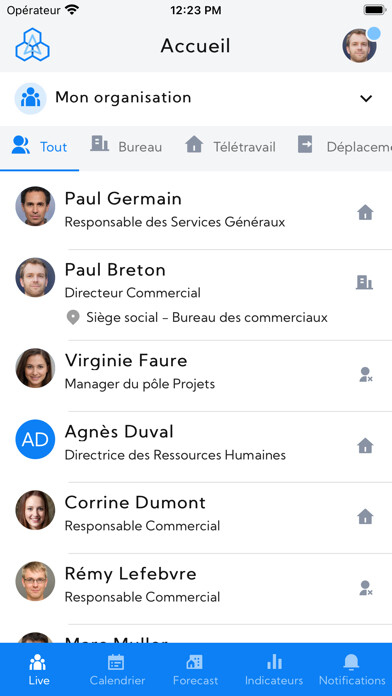Select the Tout filter tab
392x696 pixels.
pyautogui.click(x=40, y=147)
